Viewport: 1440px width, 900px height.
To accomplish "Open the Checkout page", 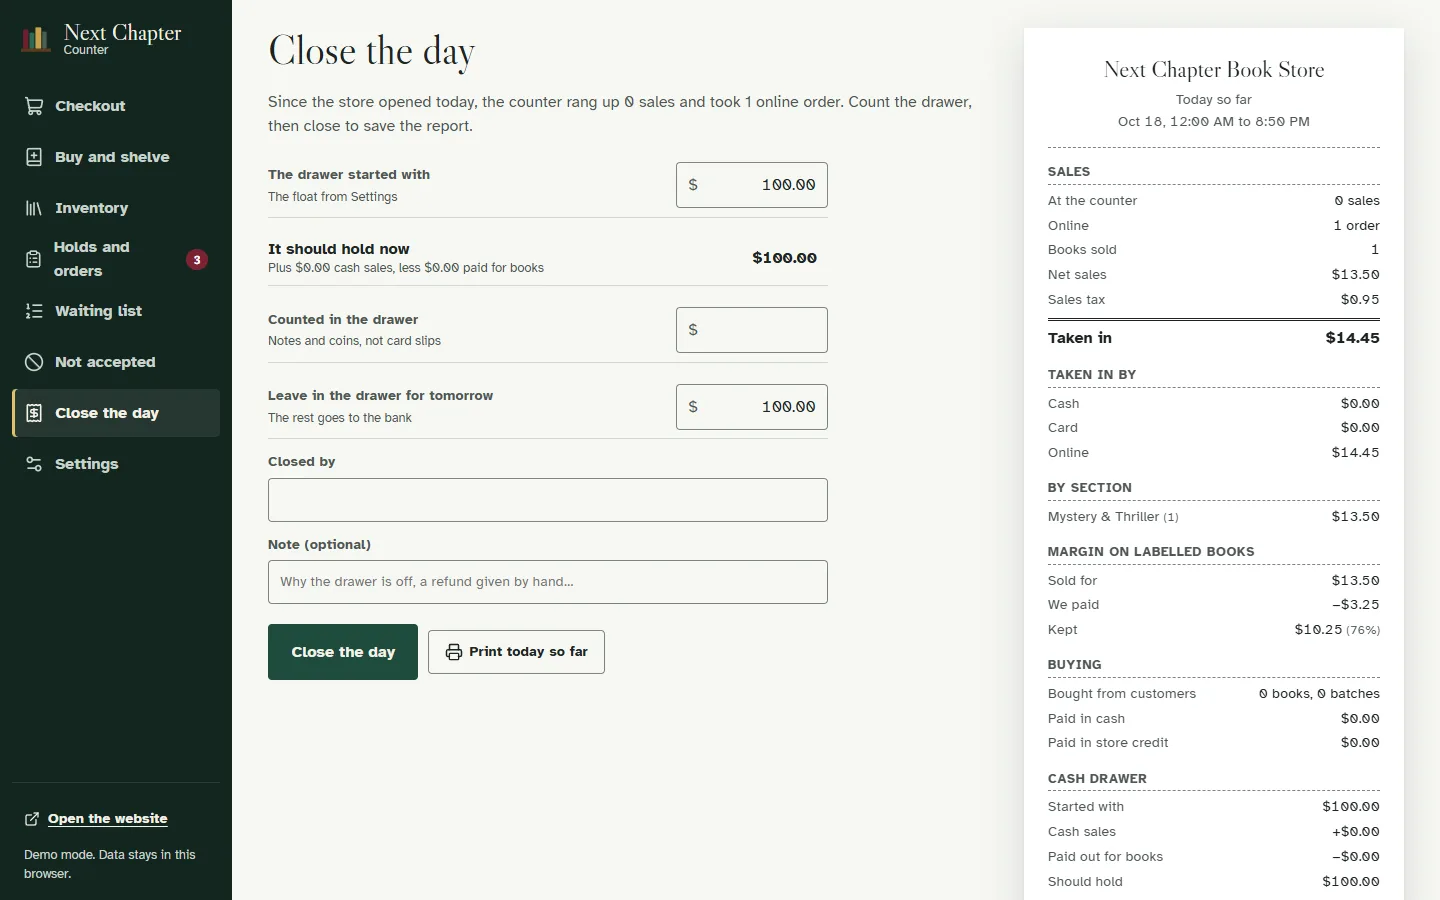I will coord(116,106).
